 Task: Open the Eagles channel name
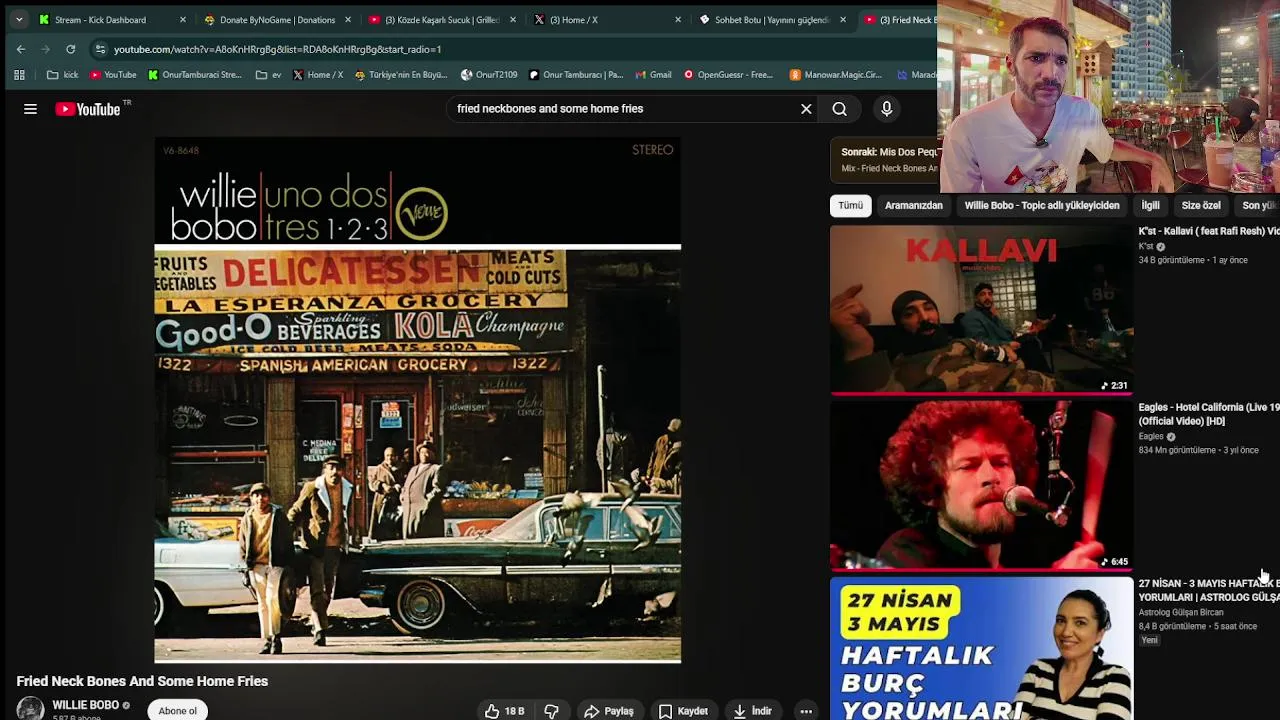1151,436
